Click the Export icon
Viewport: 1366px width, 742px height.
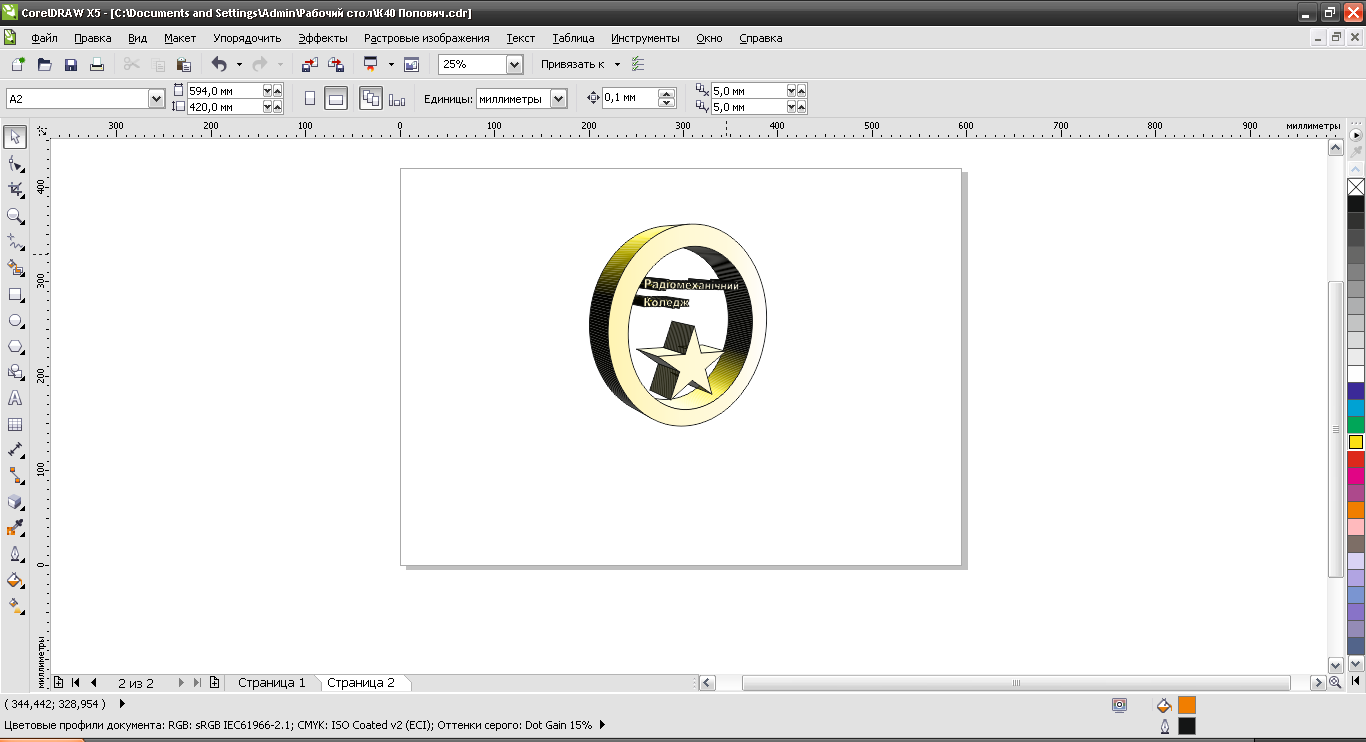[336, 64]
